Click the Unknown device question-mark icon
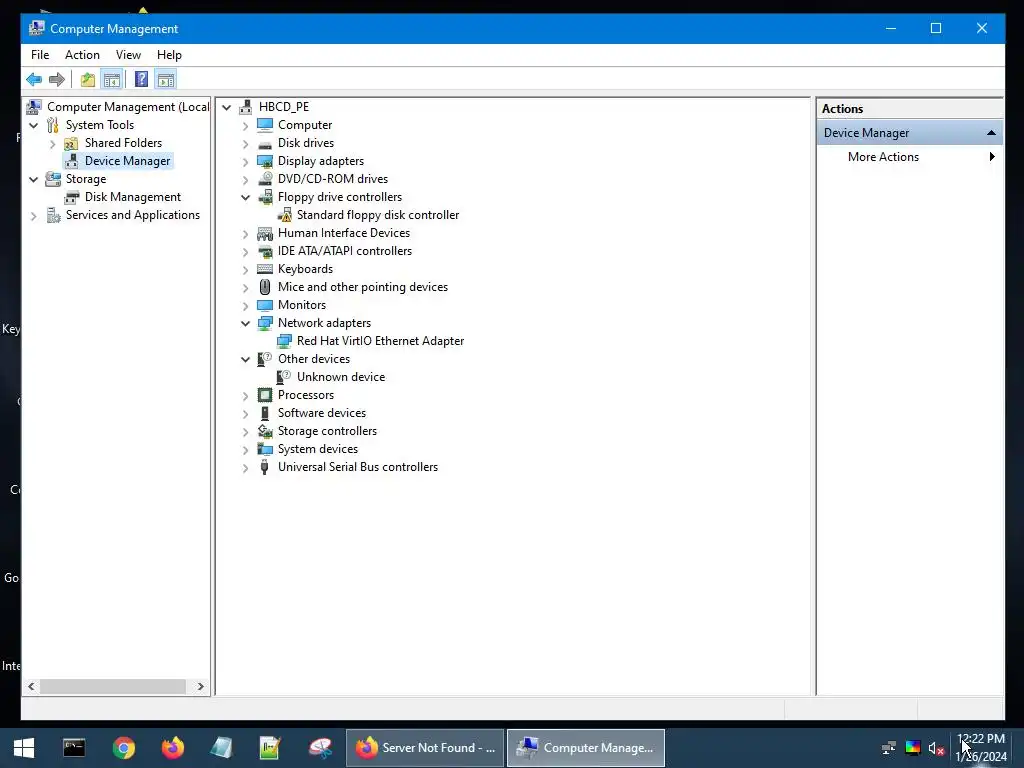This screenshot has width=1024, height=768. point(284,377)
